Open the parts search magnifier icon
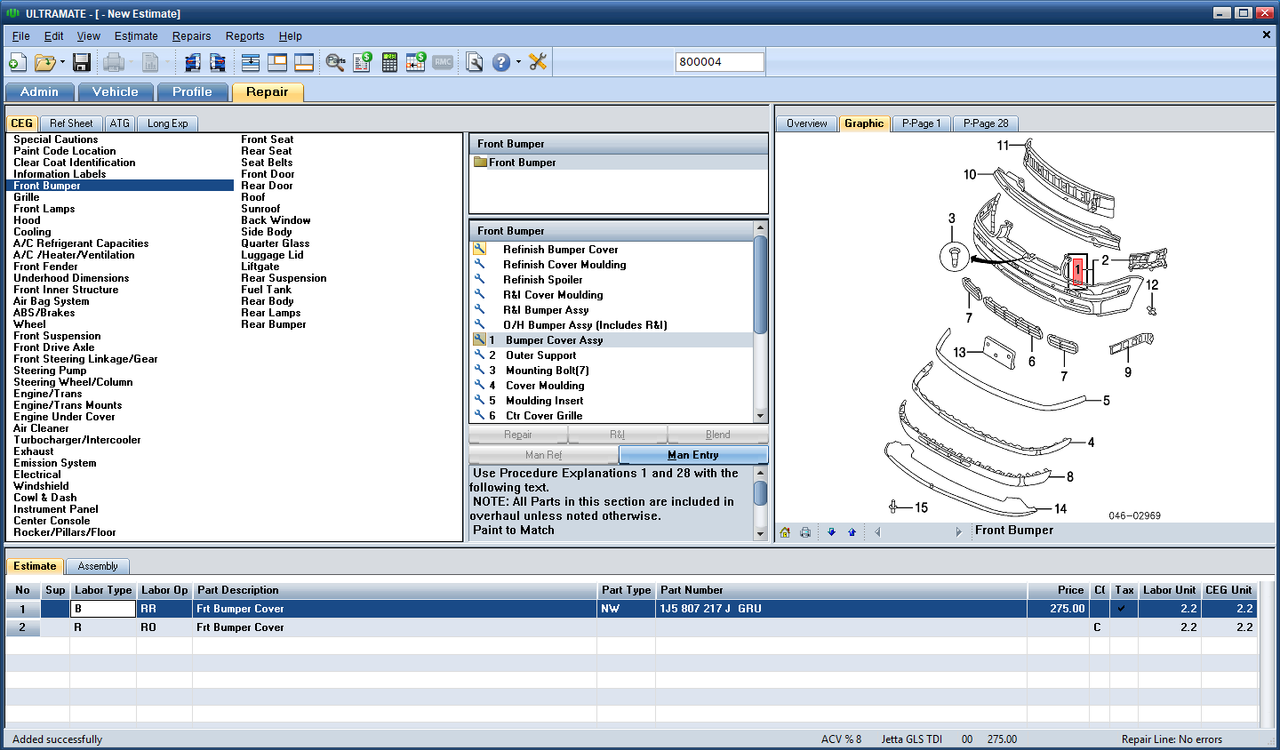The width and height of the screenshot is (1280, 750). pyautogui.click(x=335, y=62)
